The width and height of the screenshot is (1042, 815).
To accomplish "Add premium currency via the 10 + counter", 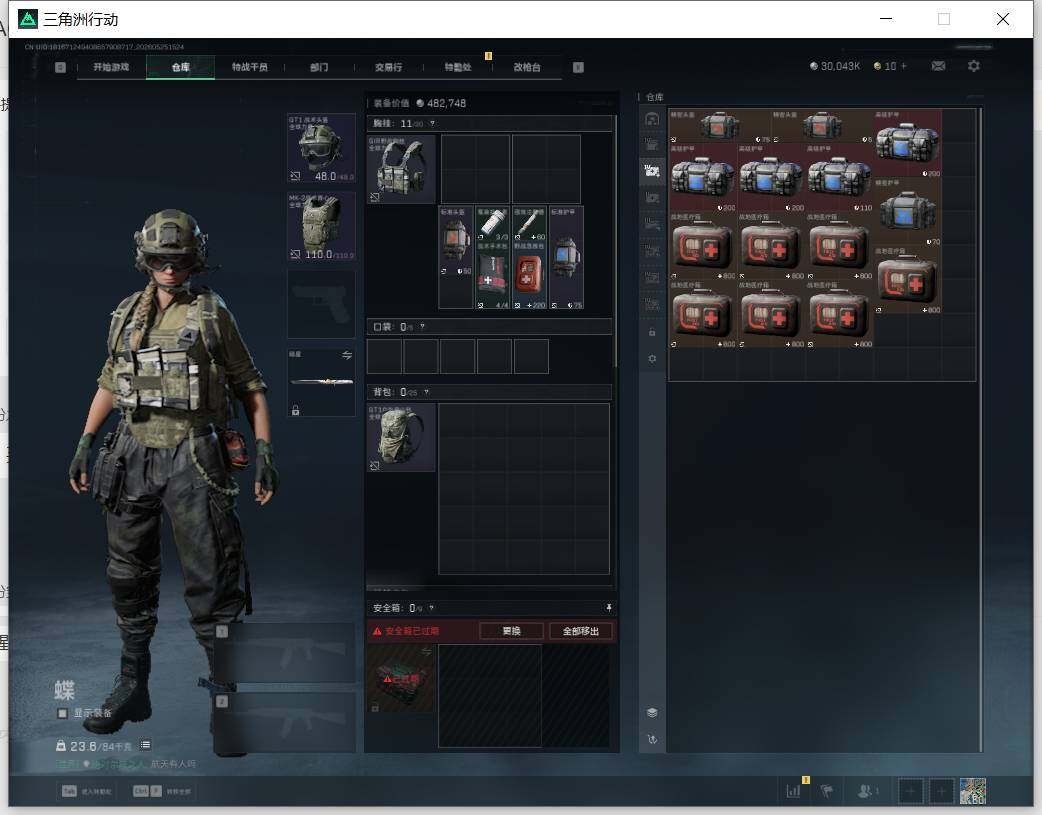I will [890, 66].
